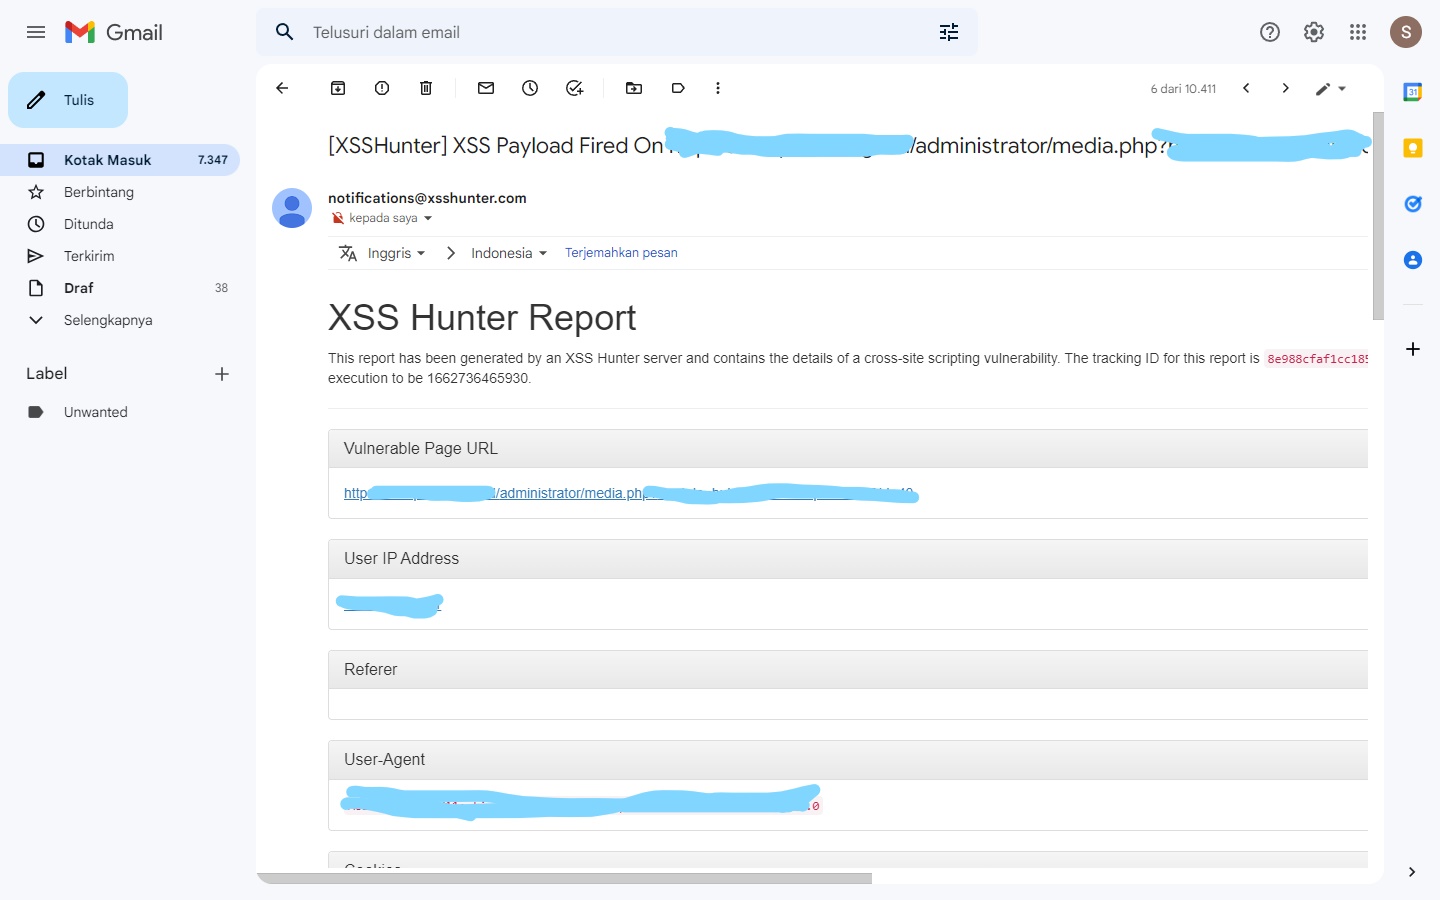This screenshot has width=1440, height=900.
Task: Open the Google apps grid
Action: coord(1358,32)
